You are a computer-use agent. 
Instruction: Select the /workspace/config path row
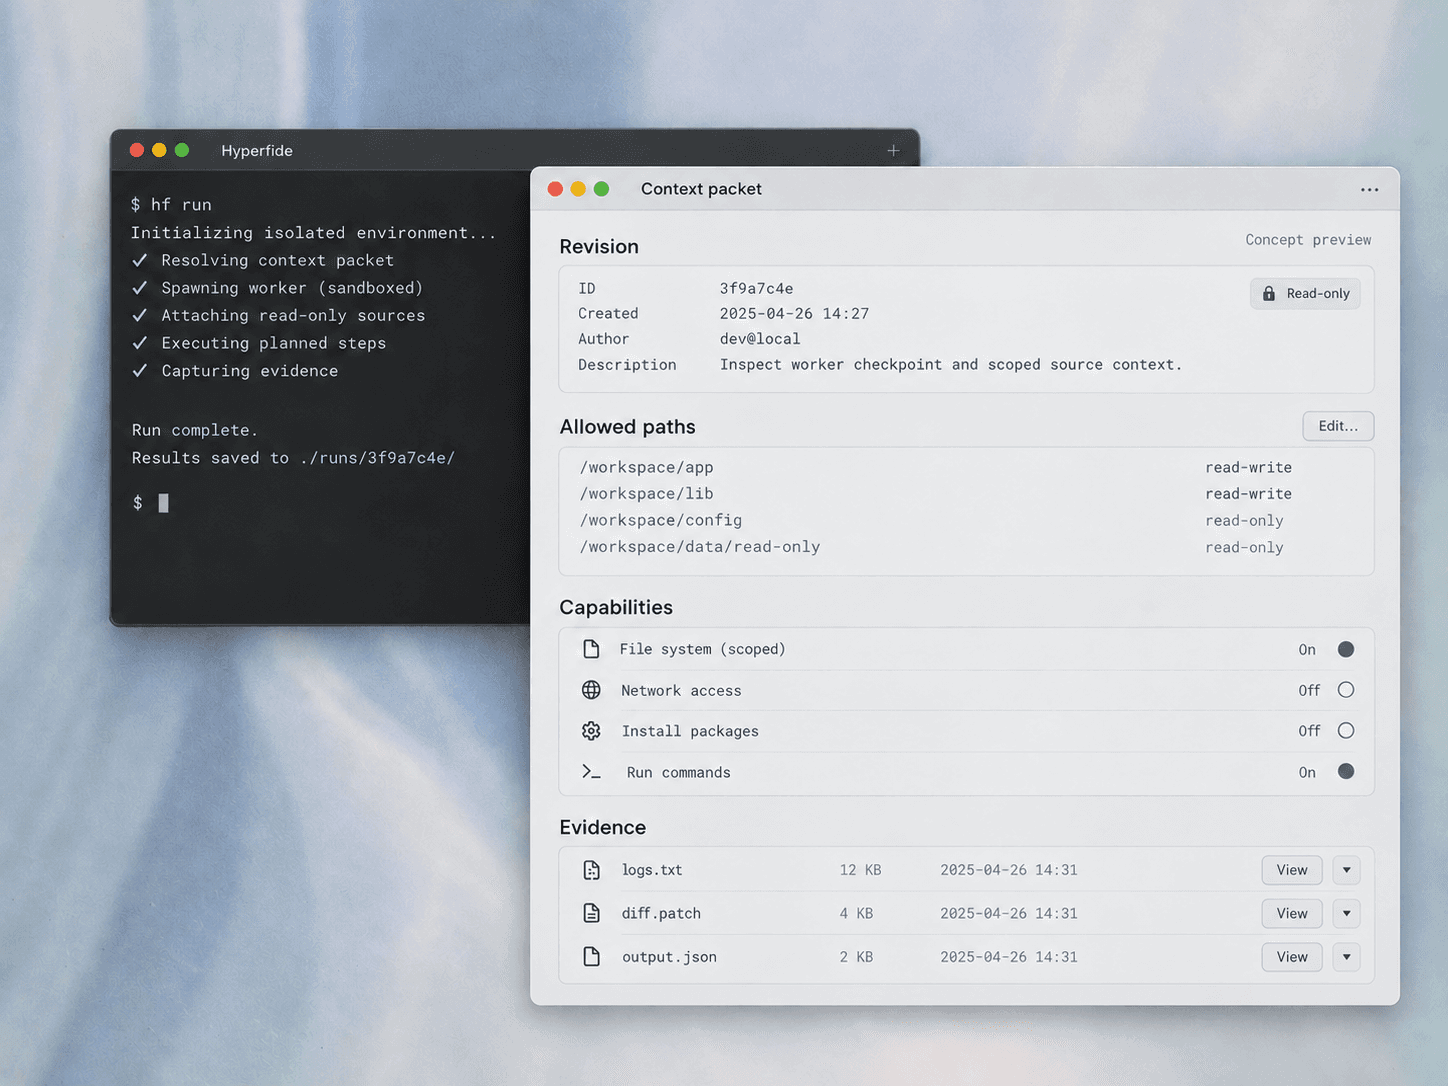(966, 520)
